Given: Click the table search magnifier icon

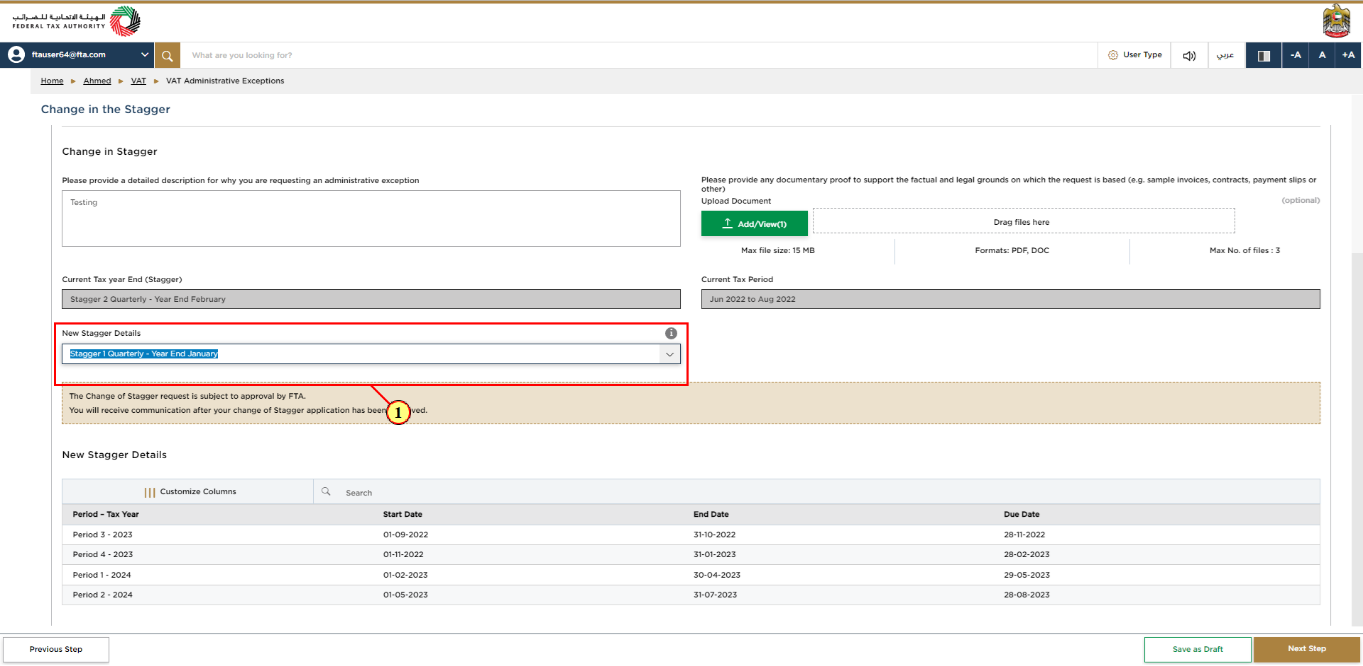Looking at the screenshot, I should (326, 492).
